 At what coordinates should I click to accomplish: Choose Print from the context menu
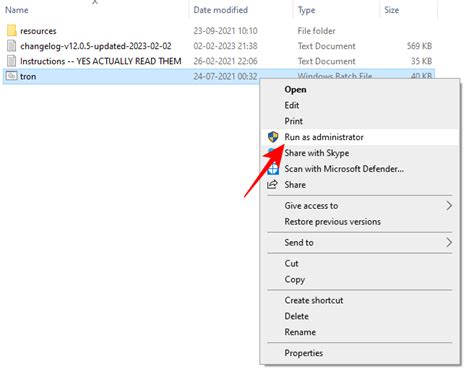coord(293,121)
